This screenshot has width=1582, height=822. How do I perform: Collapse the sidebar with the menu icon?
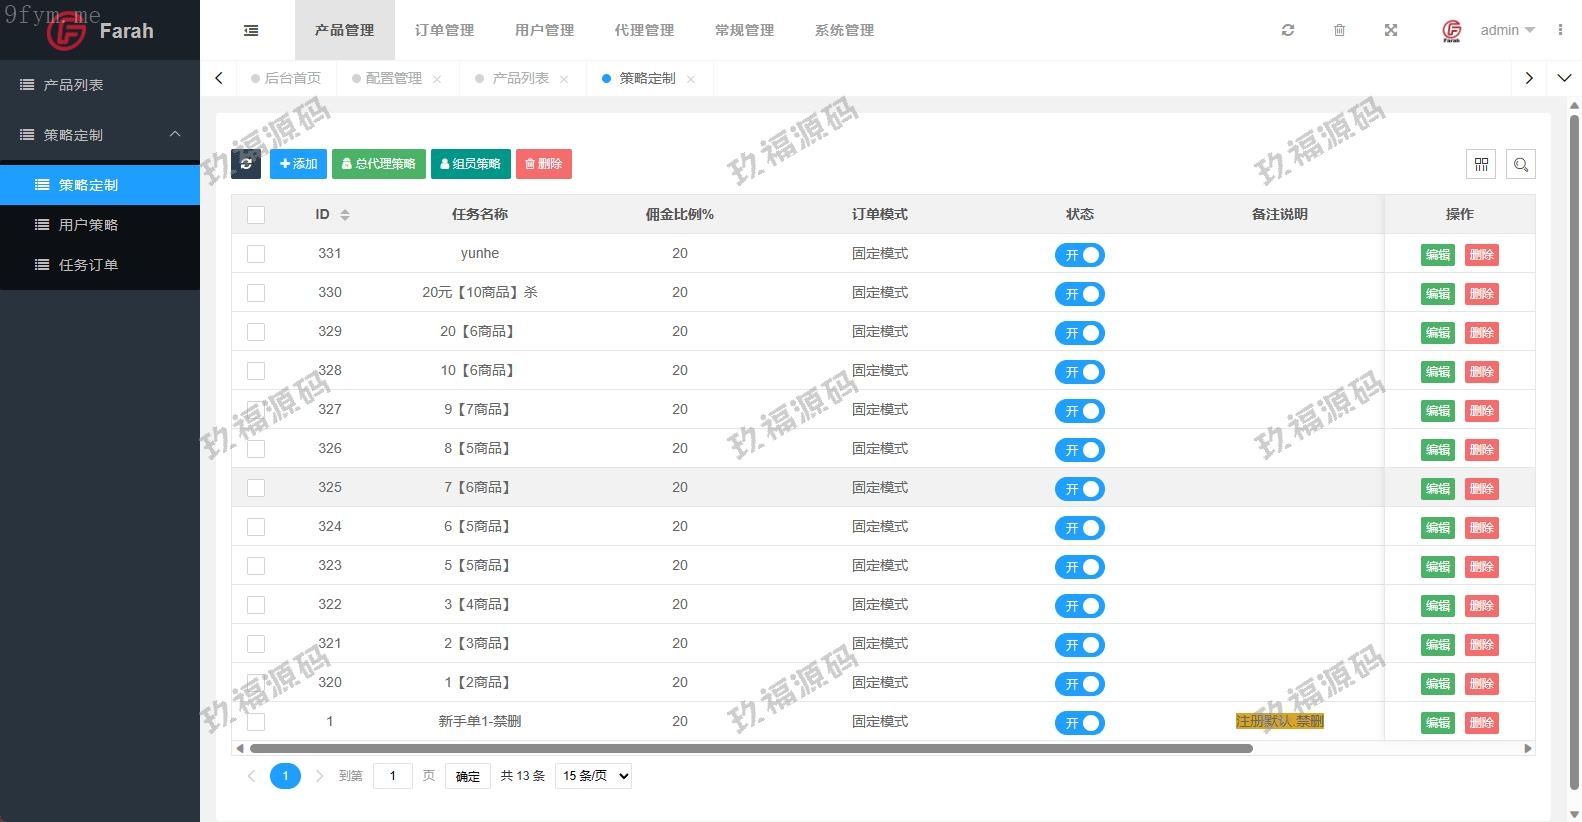coord(251,31)
